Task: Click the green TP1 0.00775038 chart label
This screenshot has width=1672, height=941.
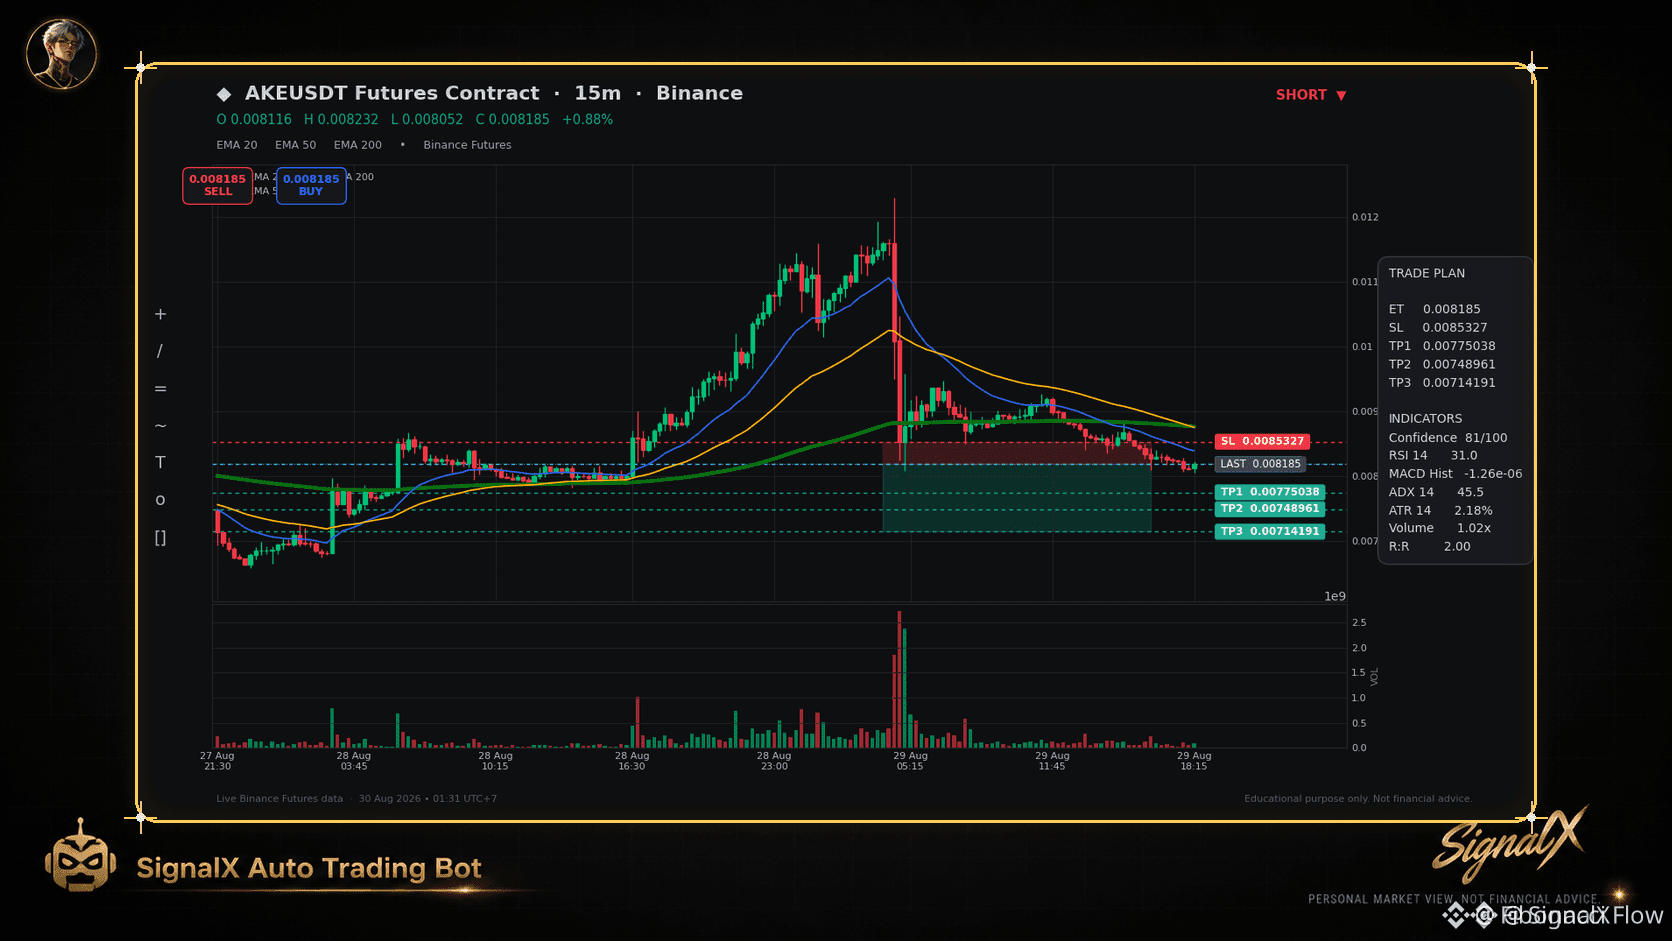Action: coord(1270,492)
